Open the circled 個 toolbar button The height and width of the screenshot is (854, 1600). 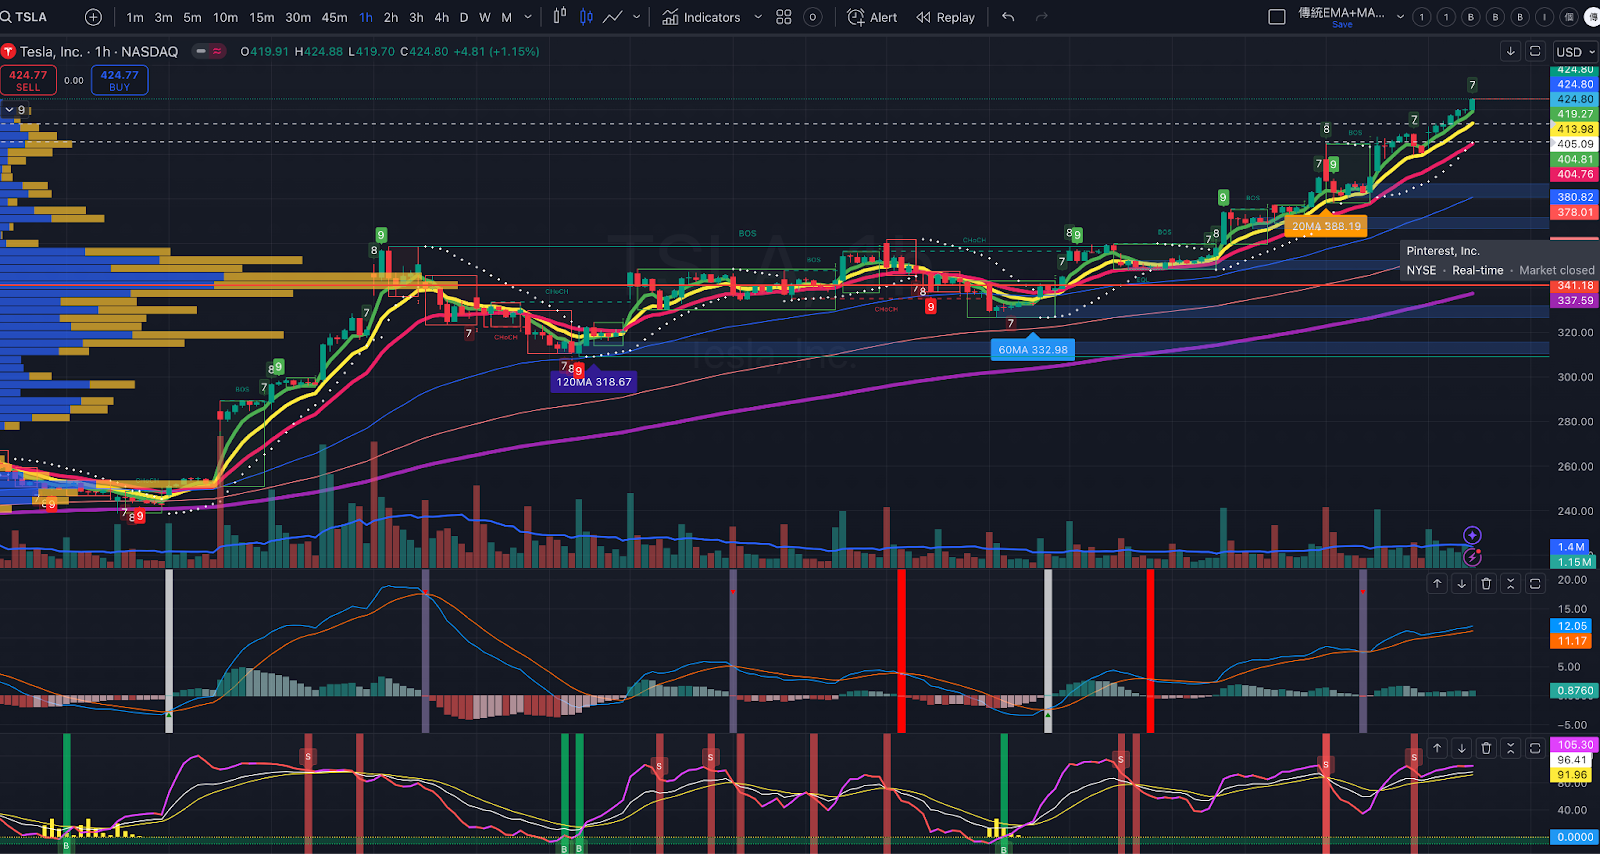tap(1569, 17)
